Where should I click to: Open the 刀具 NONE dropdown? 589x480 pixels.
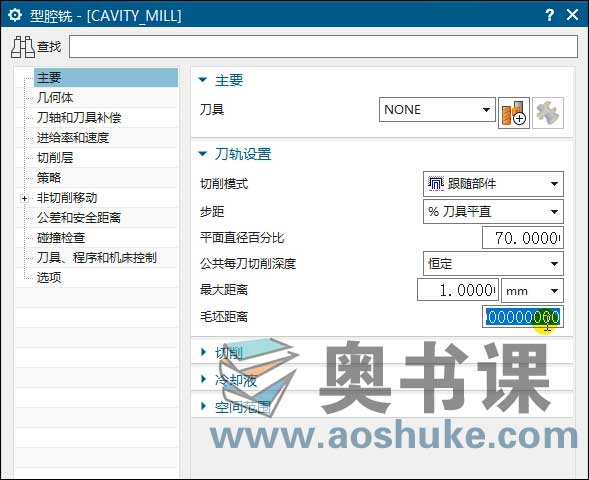pyautogui.click(x=437, y=110)
